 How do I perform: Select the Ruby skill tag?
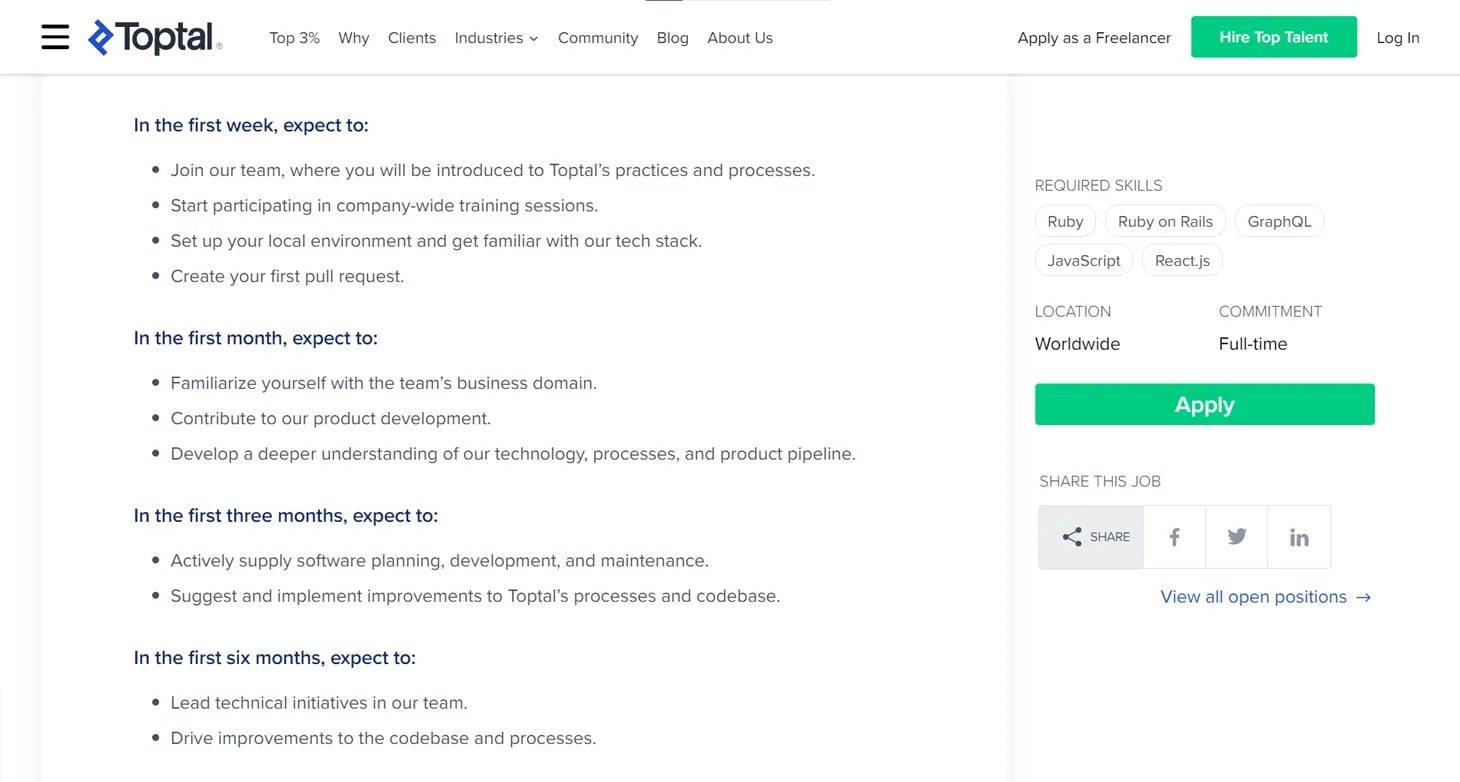[1065, 221]
